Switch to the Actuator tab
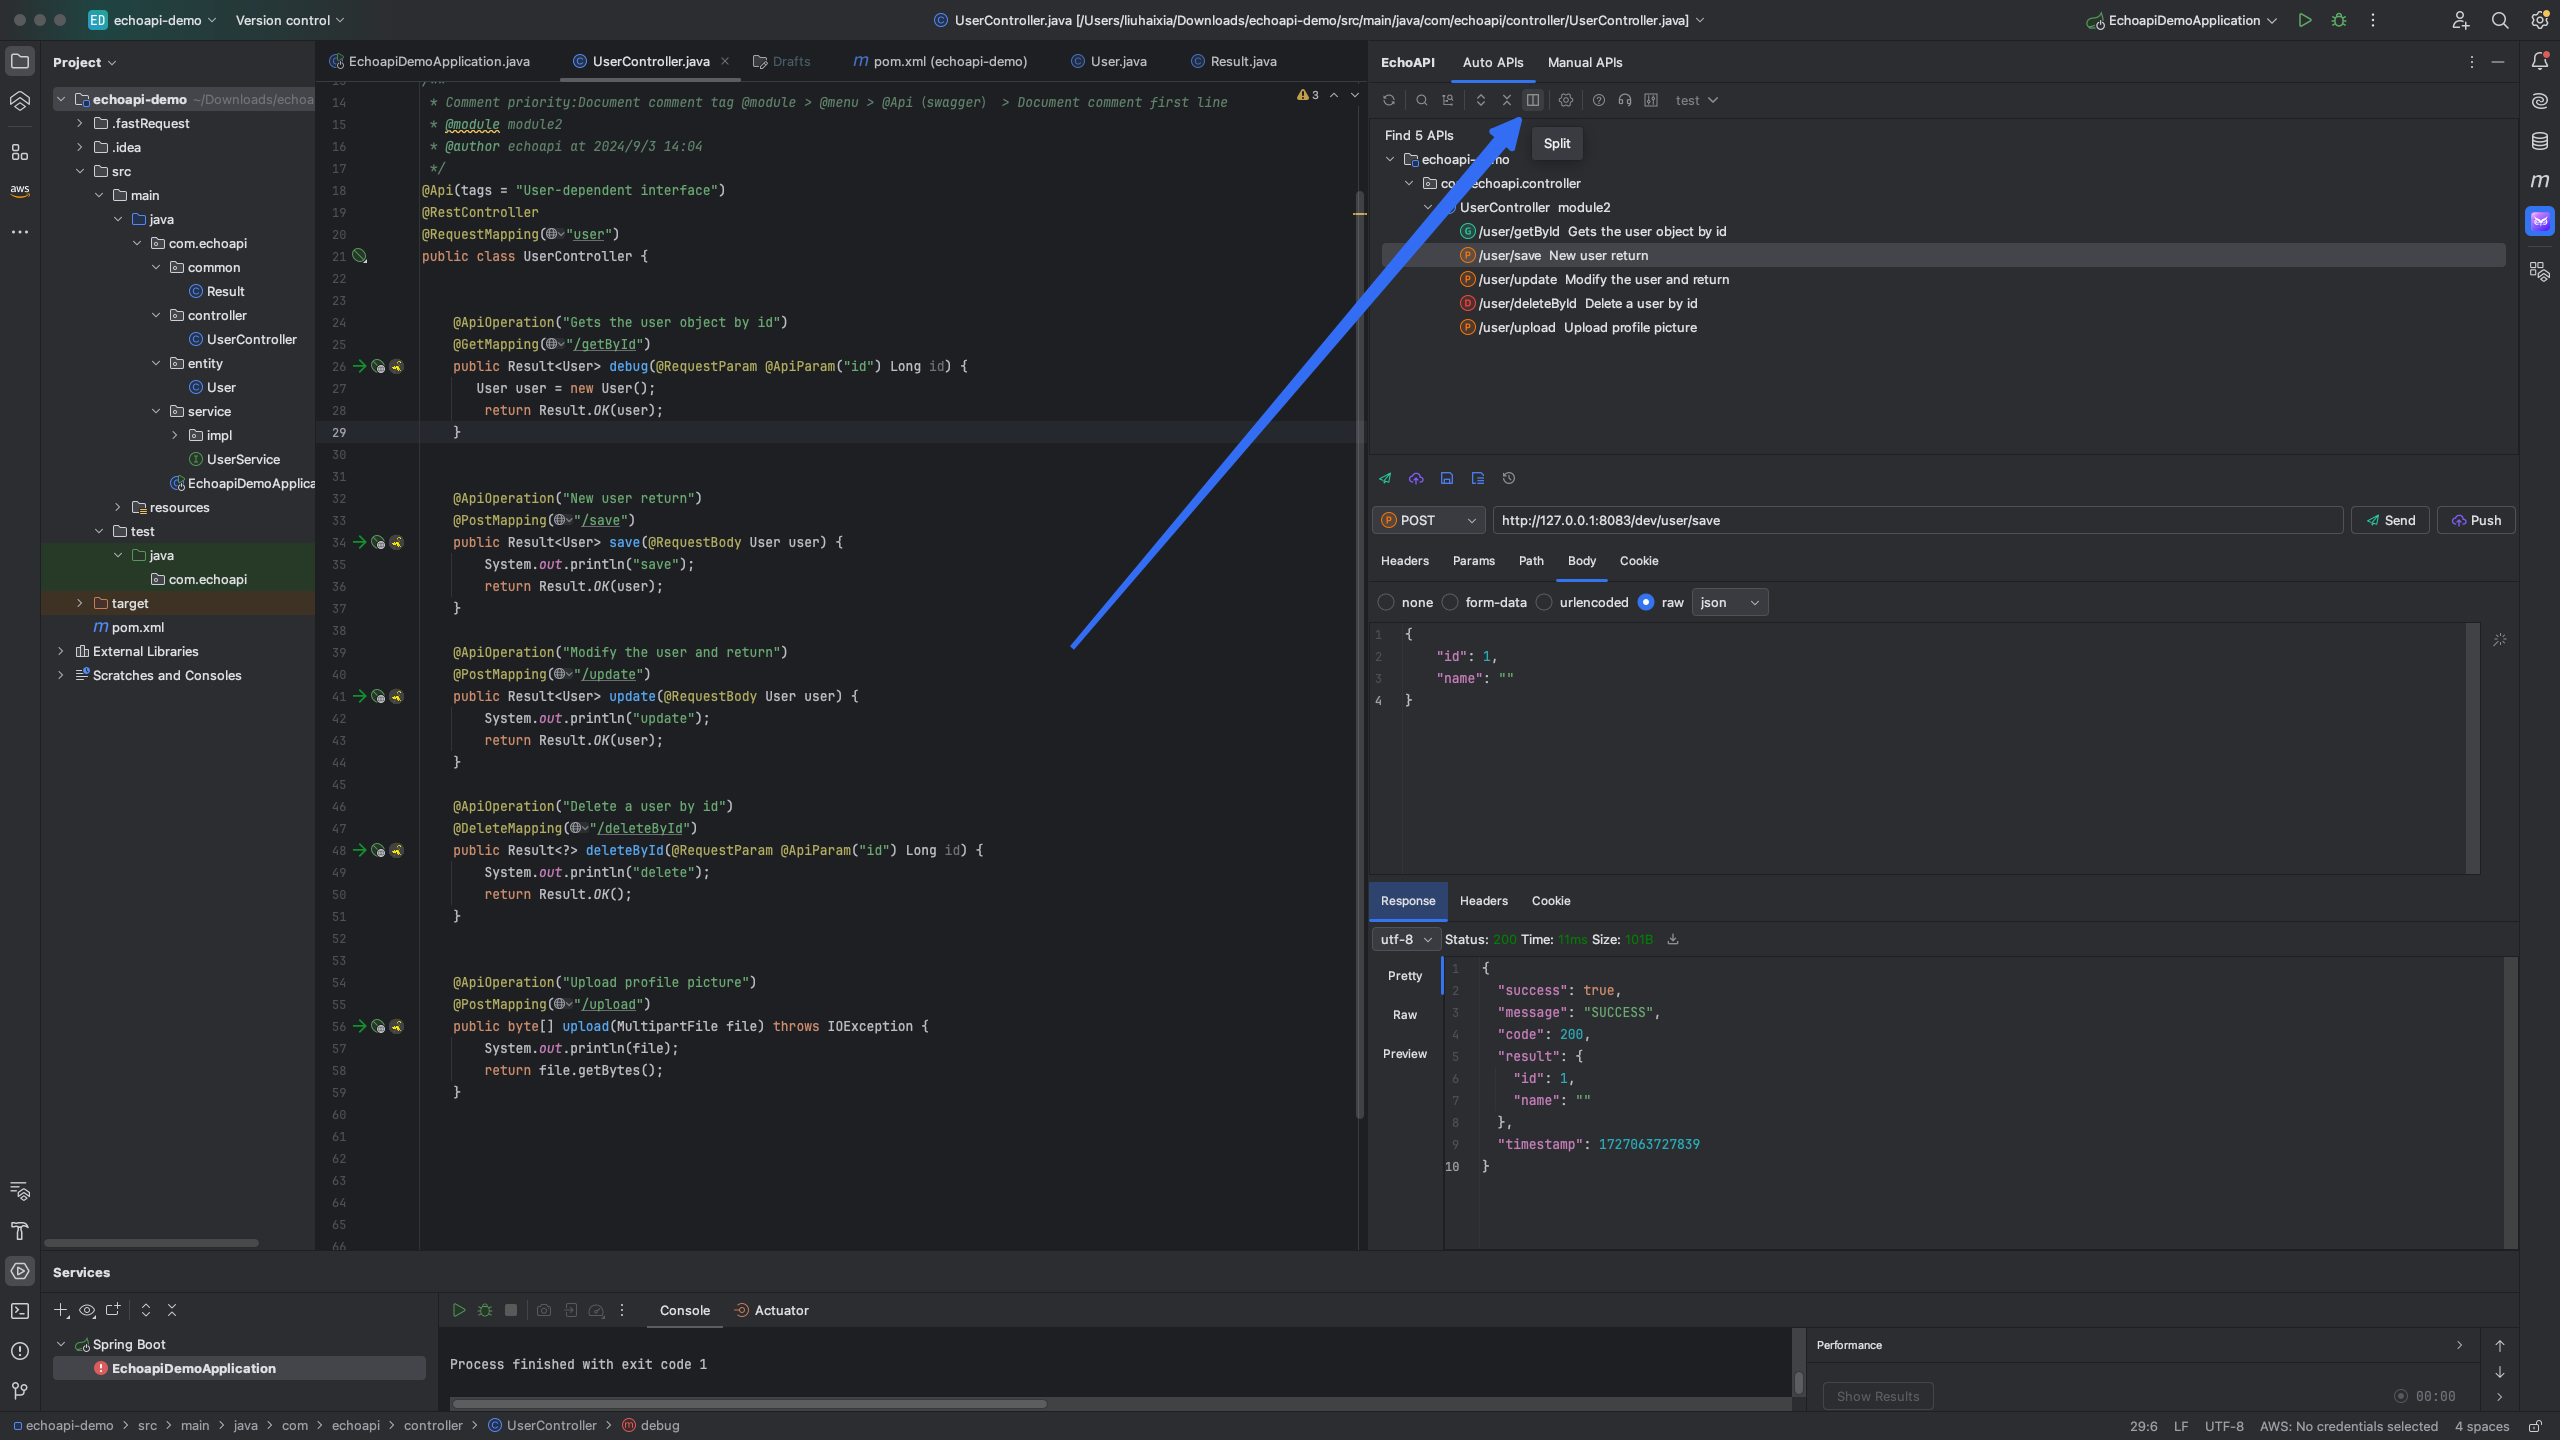The height and width of the screenshot is (1440, 2560). click(x=771, y=1310)
